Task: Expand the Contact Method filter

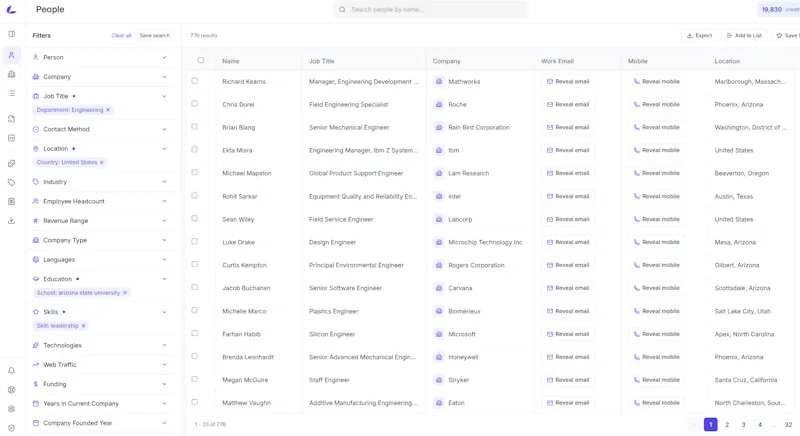Action: pyautogui.click(x=100, y=130)
